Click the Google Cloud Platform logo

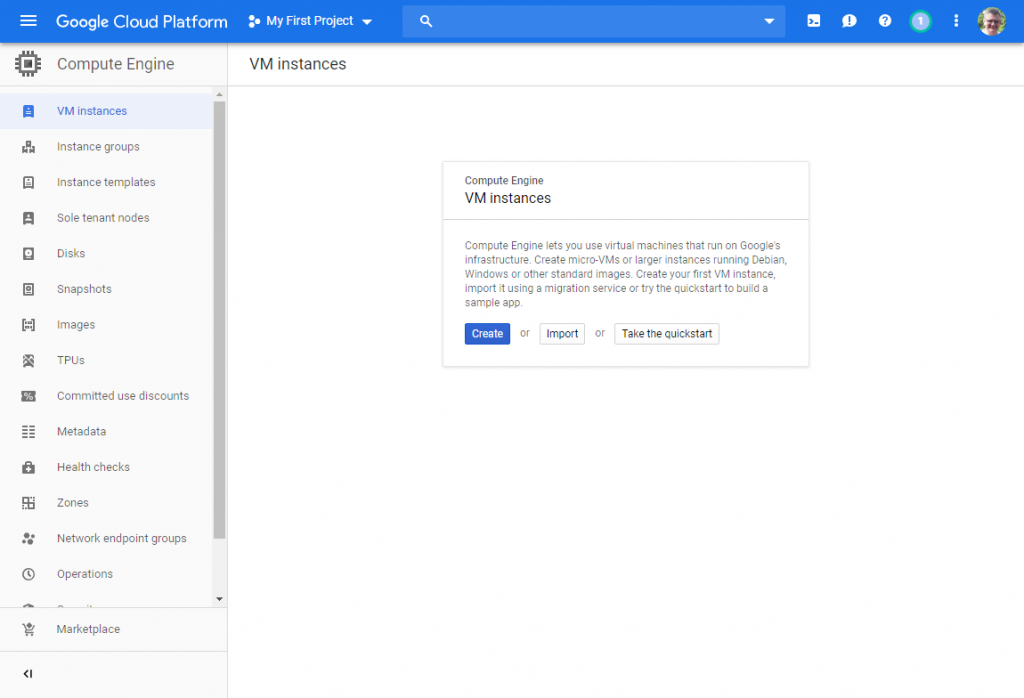(142, 22)
